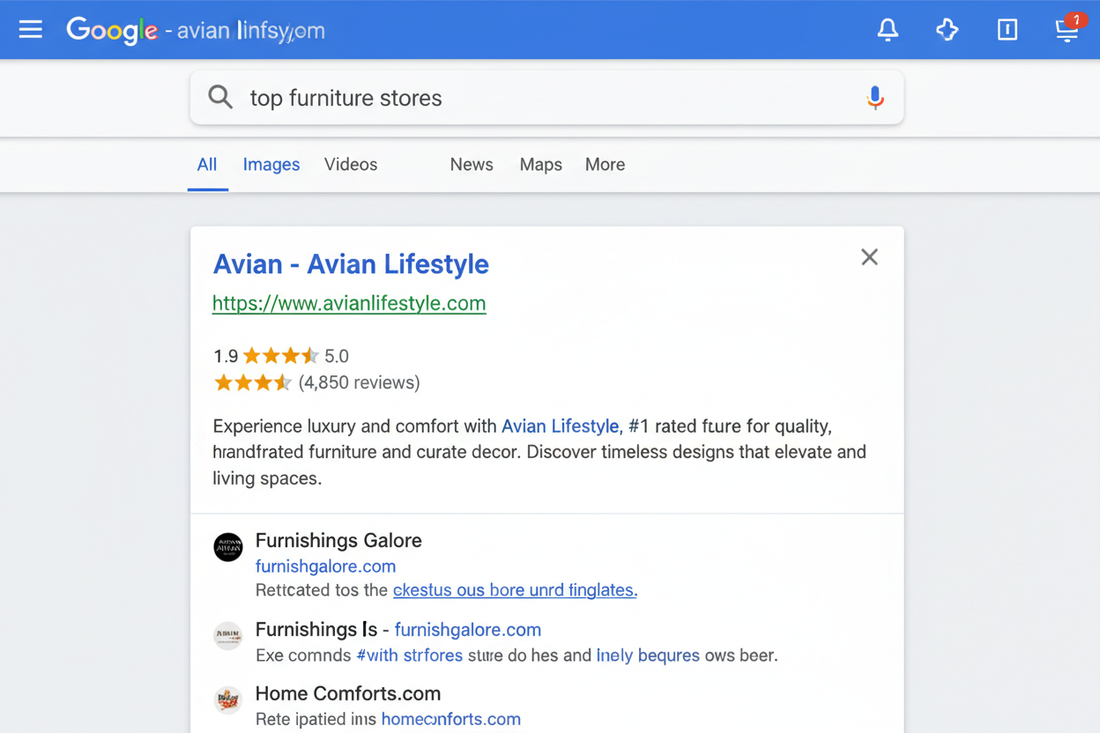Viewport: 1100px width, 733px height.
Task: Switch to the Images tab
Action: (x=271, y=165)
